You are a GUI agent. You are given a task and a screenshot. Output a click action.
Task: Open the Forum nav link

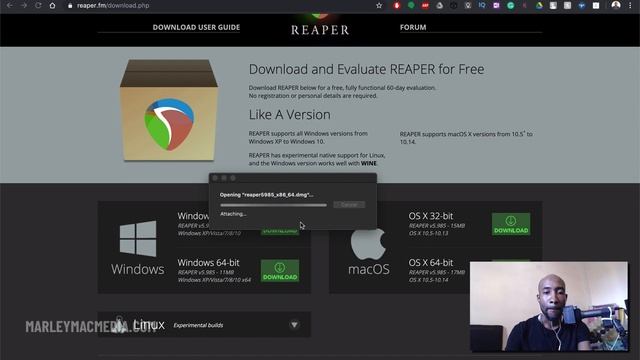[x=413, y=27]
